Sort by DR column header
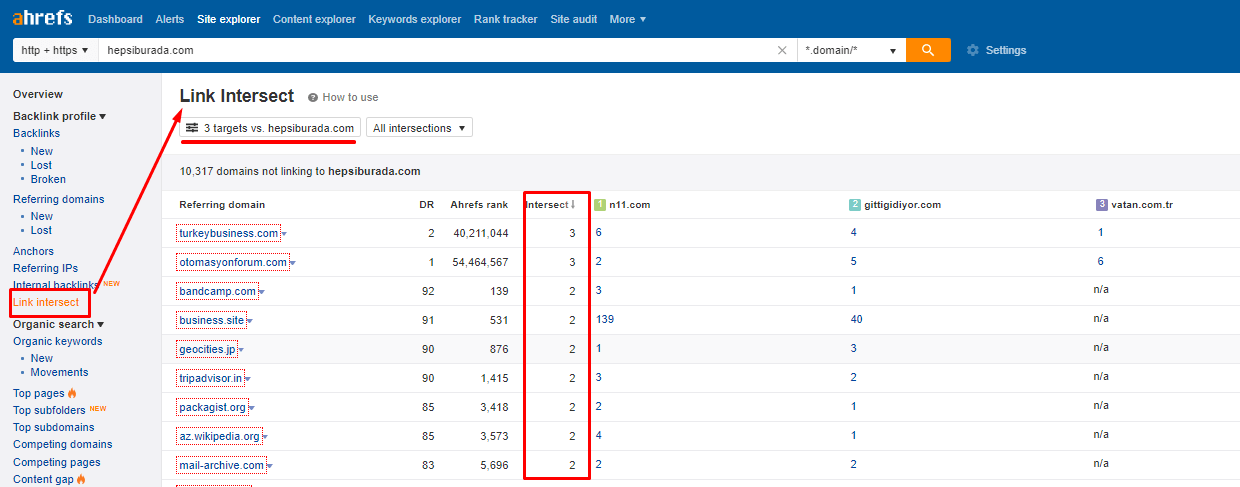Viewport: 1240px width, 487px height. [426, 205]
